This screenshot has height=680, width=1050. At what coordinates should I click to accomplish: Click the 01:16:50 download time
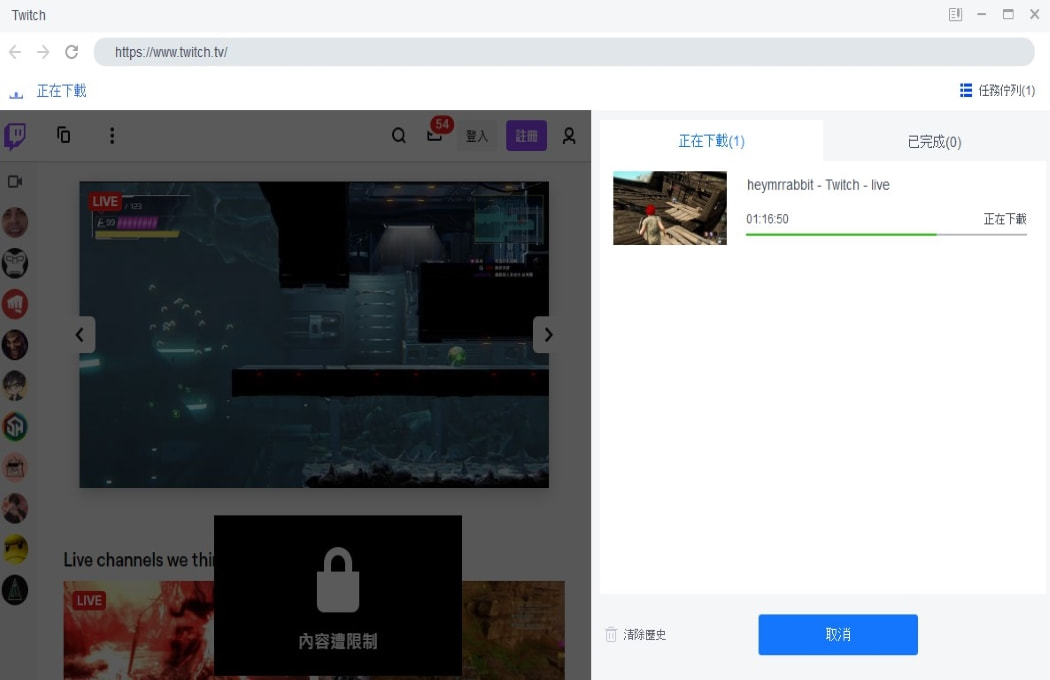767,219
